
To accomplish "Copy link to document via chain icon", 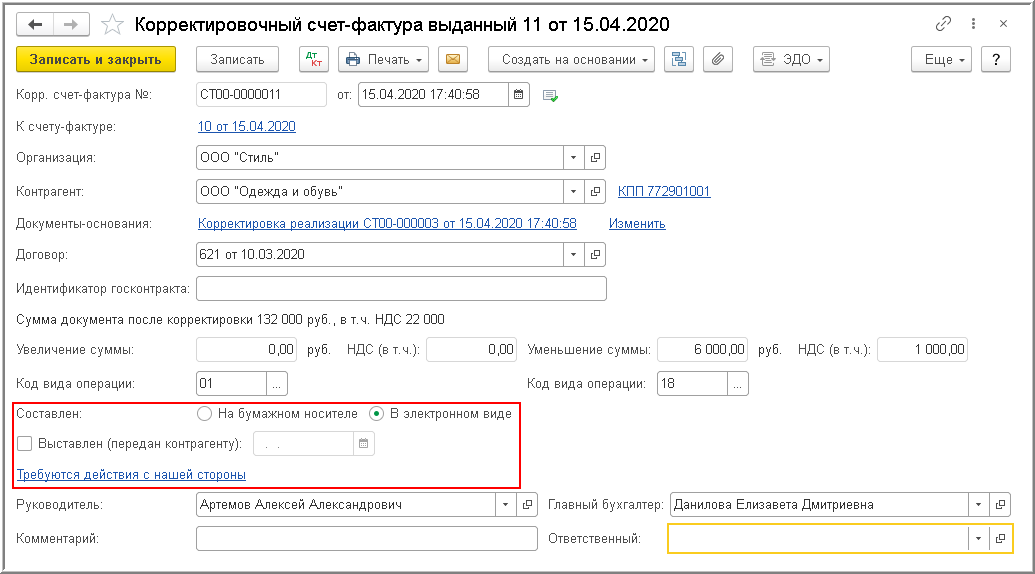I will [x=943, y=24].
